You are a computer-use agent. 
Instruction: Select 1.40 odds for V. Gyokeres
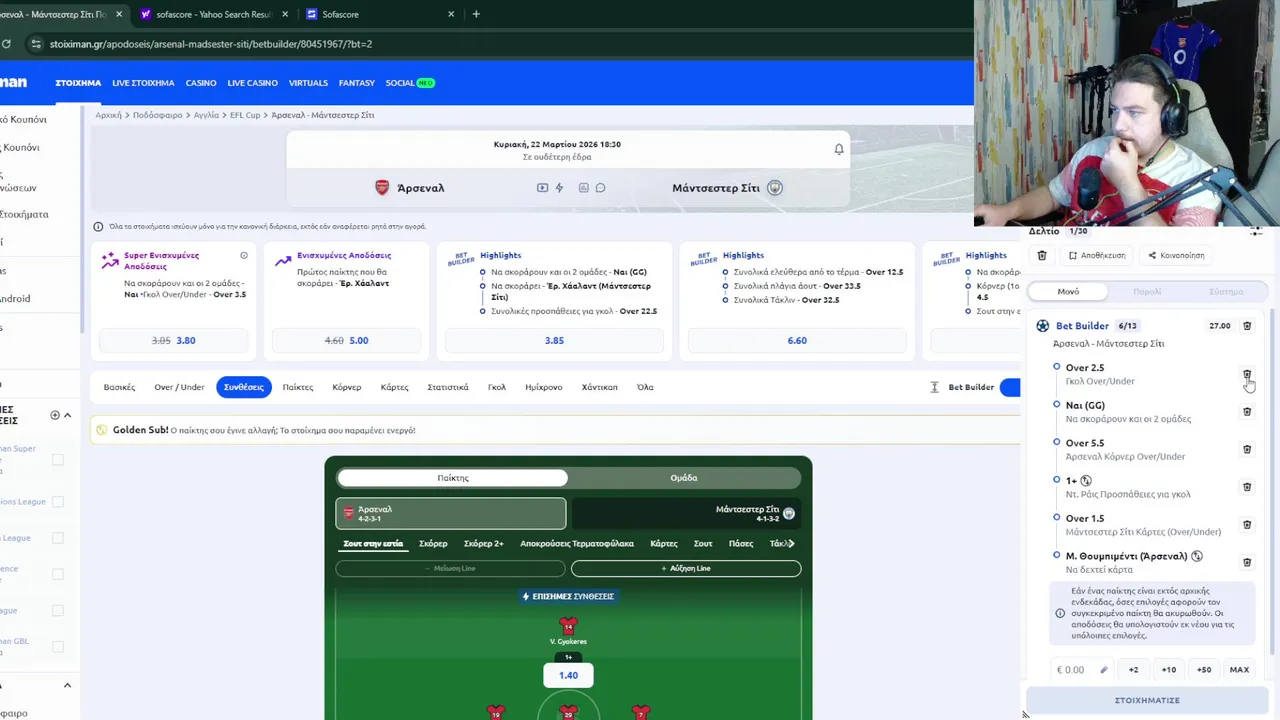tap(568, 675)
